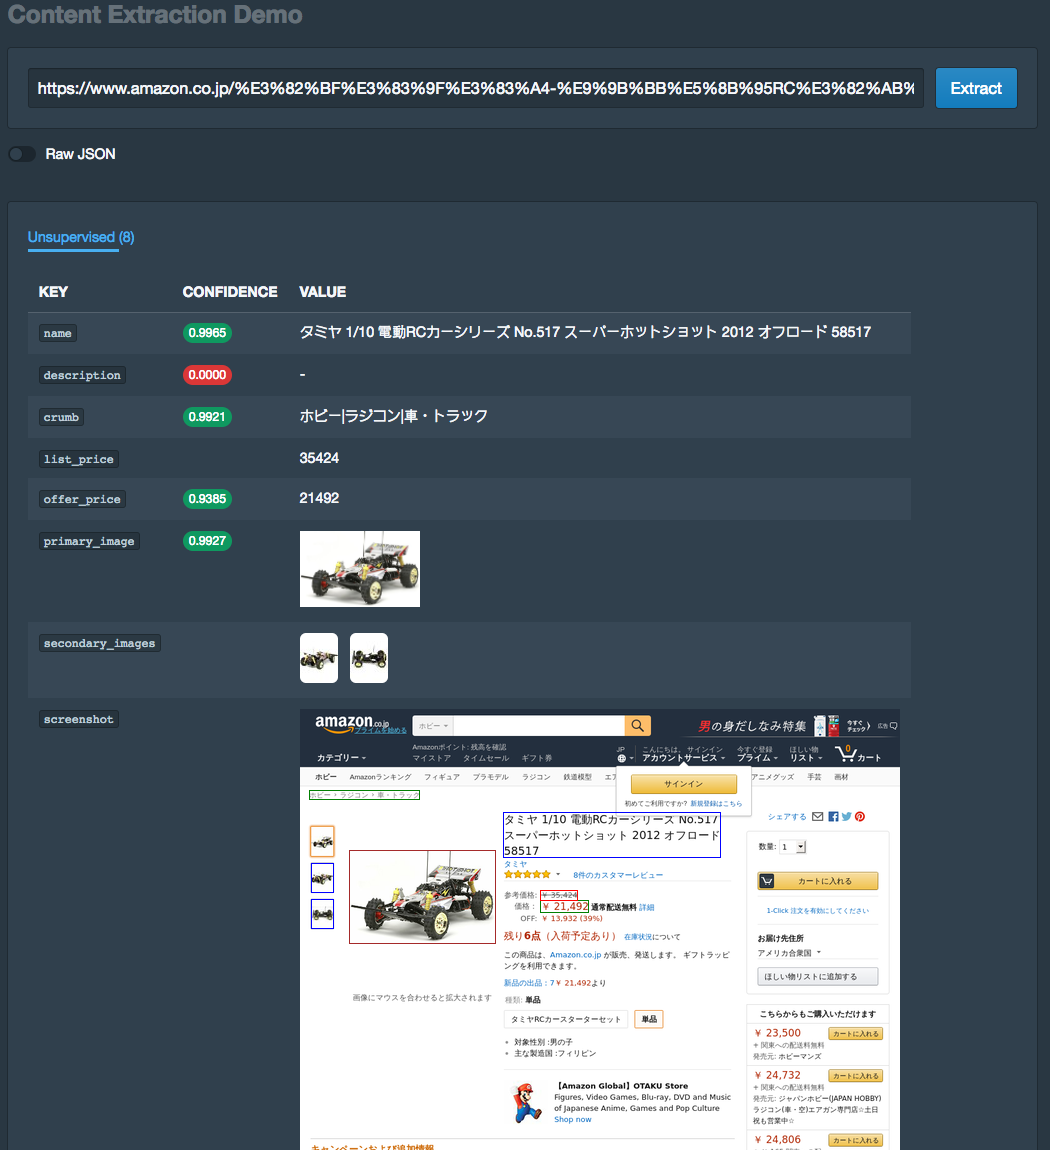Select the 'secondary_images' key label
The width and height of the screenshot is (1050, 1150).
point(100,643)
